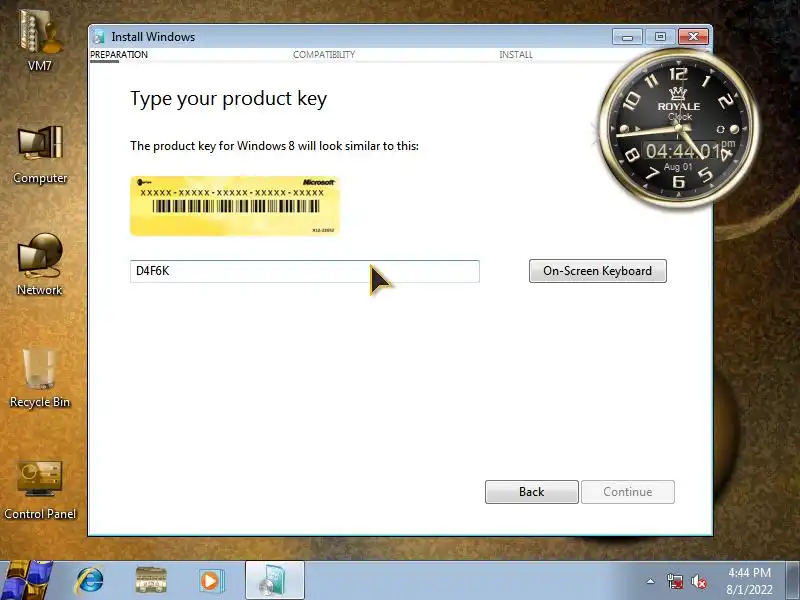Launch Internet Explorer from taskbar

90,581
